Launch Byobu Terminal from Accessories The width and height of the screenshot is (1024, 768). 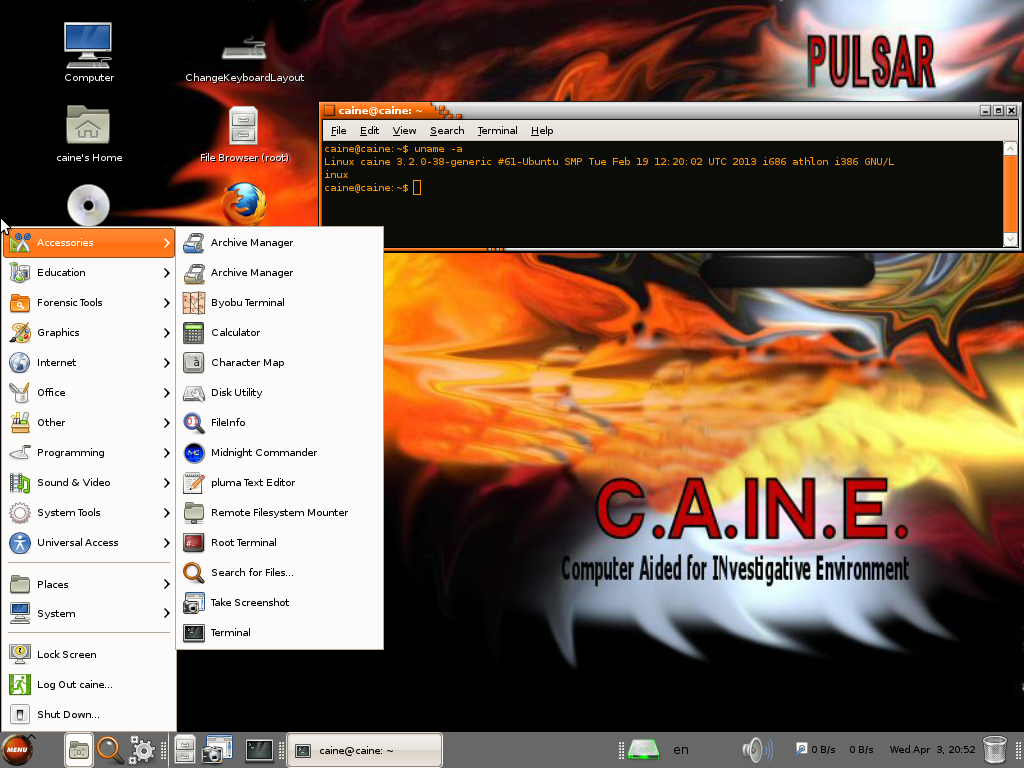click(x=280, y=302)
